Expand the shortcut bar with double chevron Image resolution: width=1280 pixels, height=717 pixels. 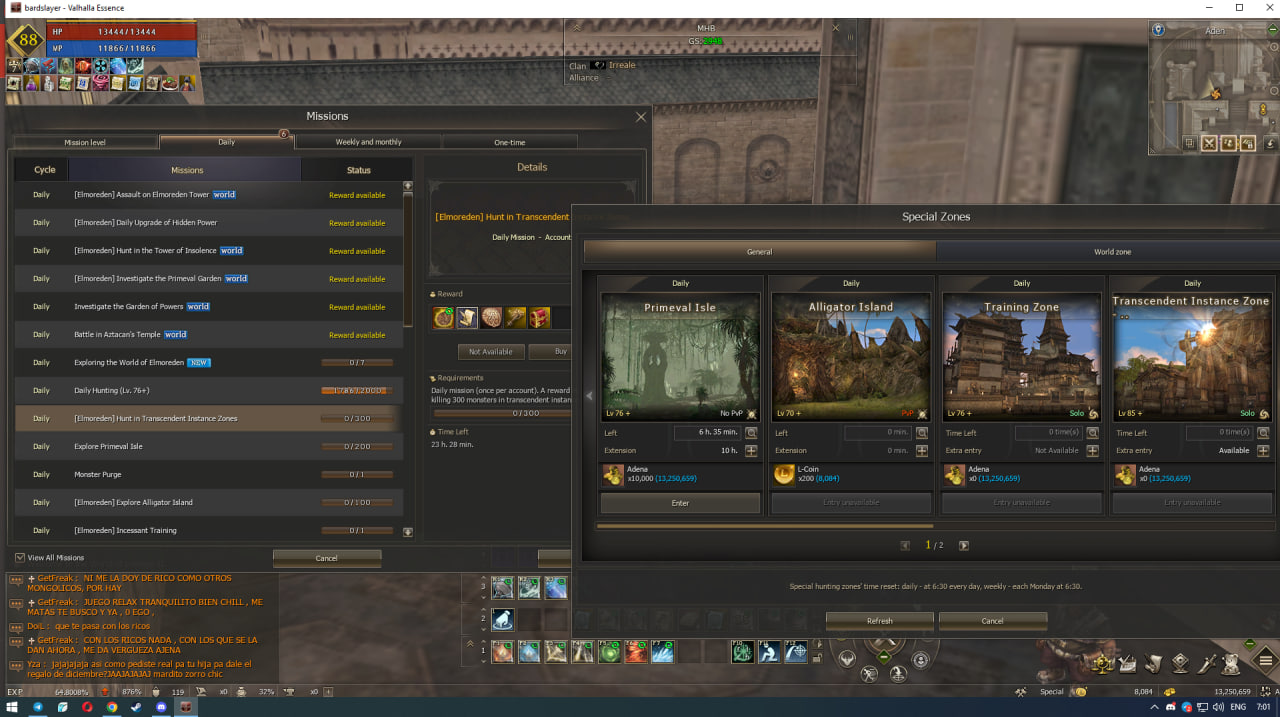tap(470, 643)
